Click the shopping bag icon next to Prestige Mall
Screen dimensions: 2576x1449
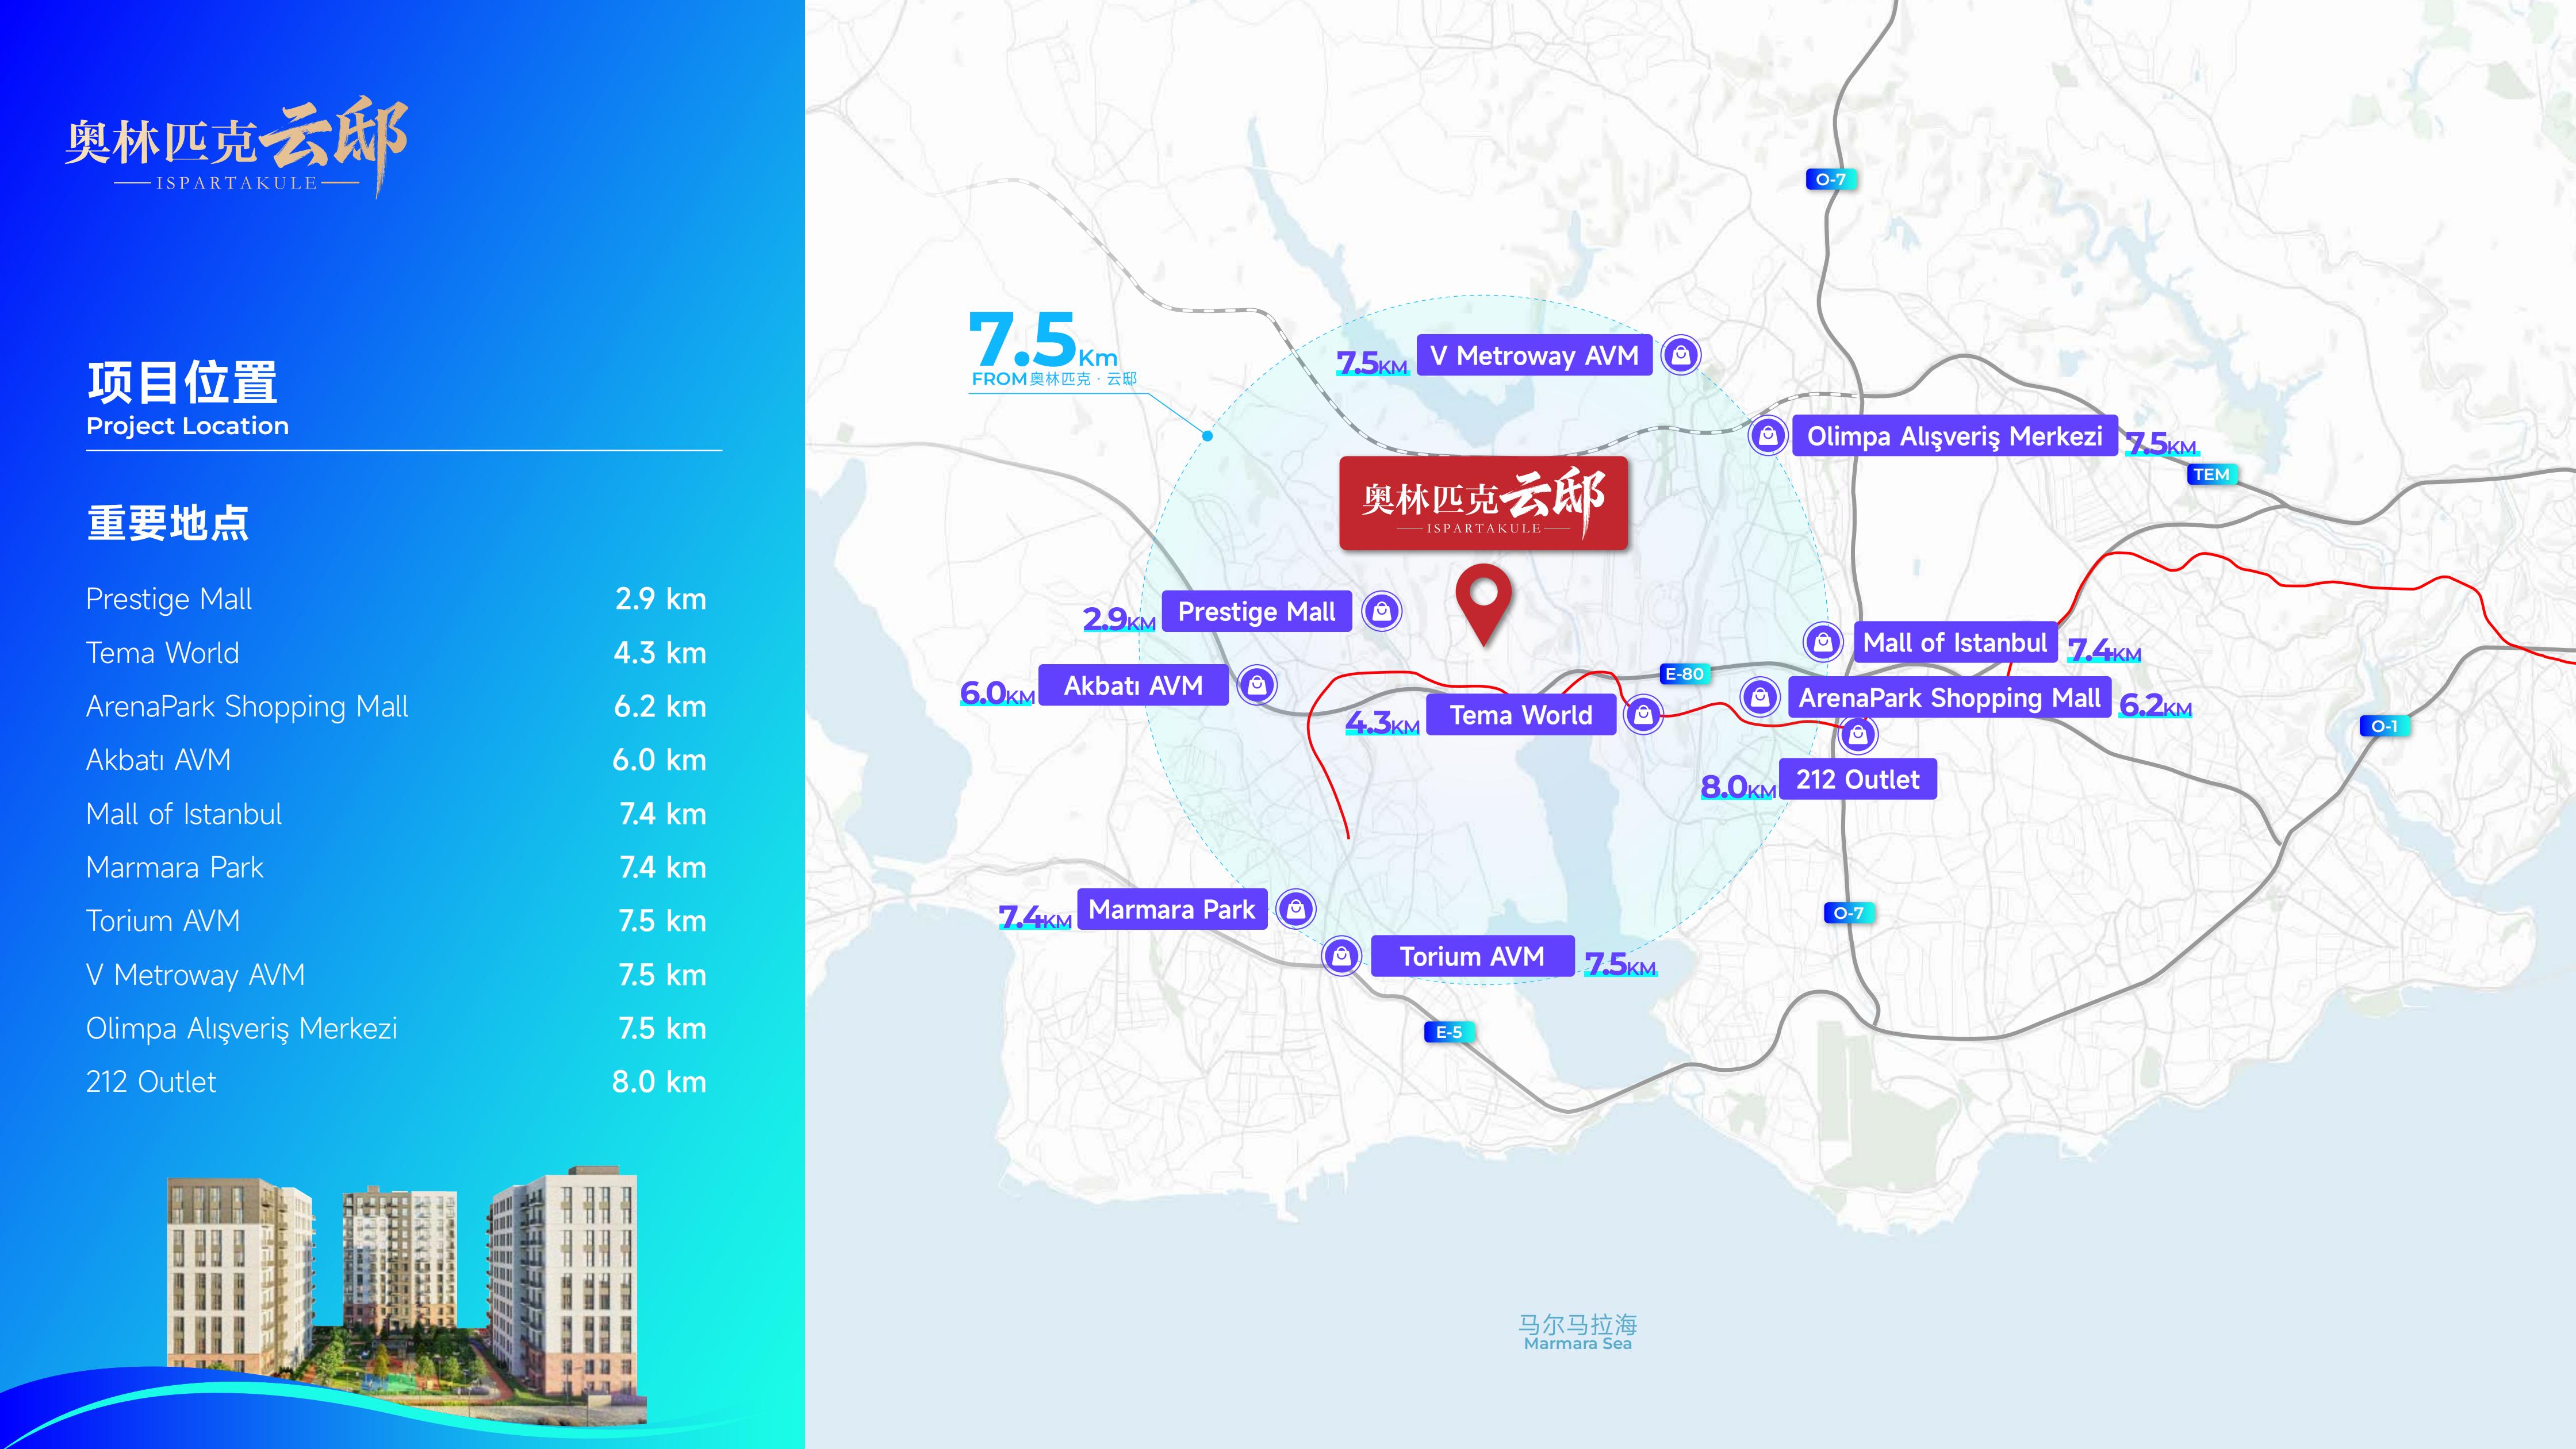[x=1382, y=611]
